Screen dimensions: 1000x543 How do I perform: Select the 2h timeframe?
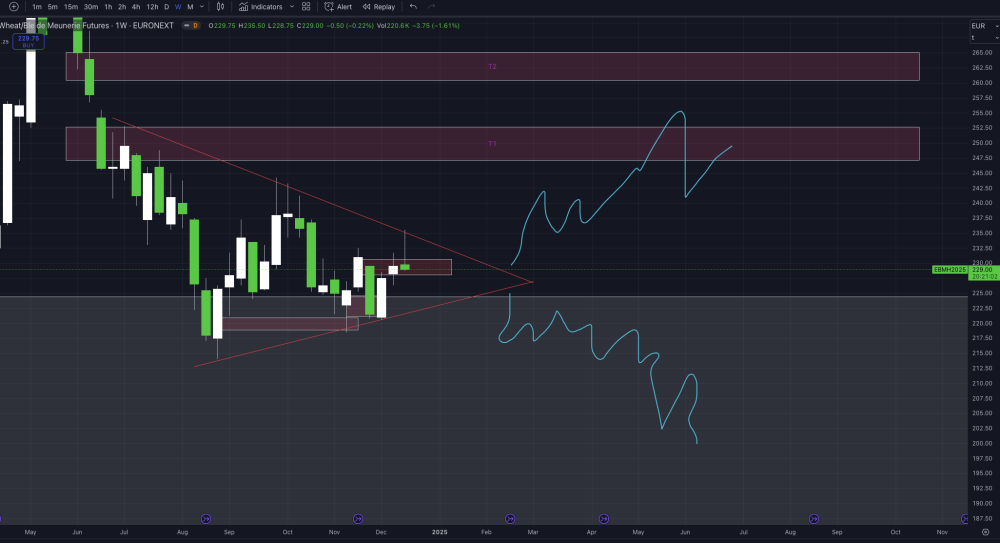(x=122, y=7)
